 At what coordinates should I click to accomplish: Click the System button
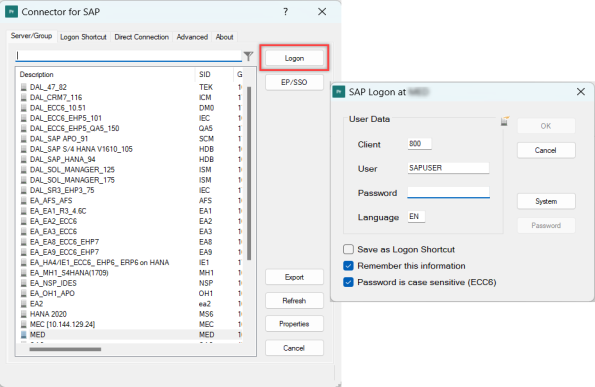pyautogui.click(x=546, y=201)
